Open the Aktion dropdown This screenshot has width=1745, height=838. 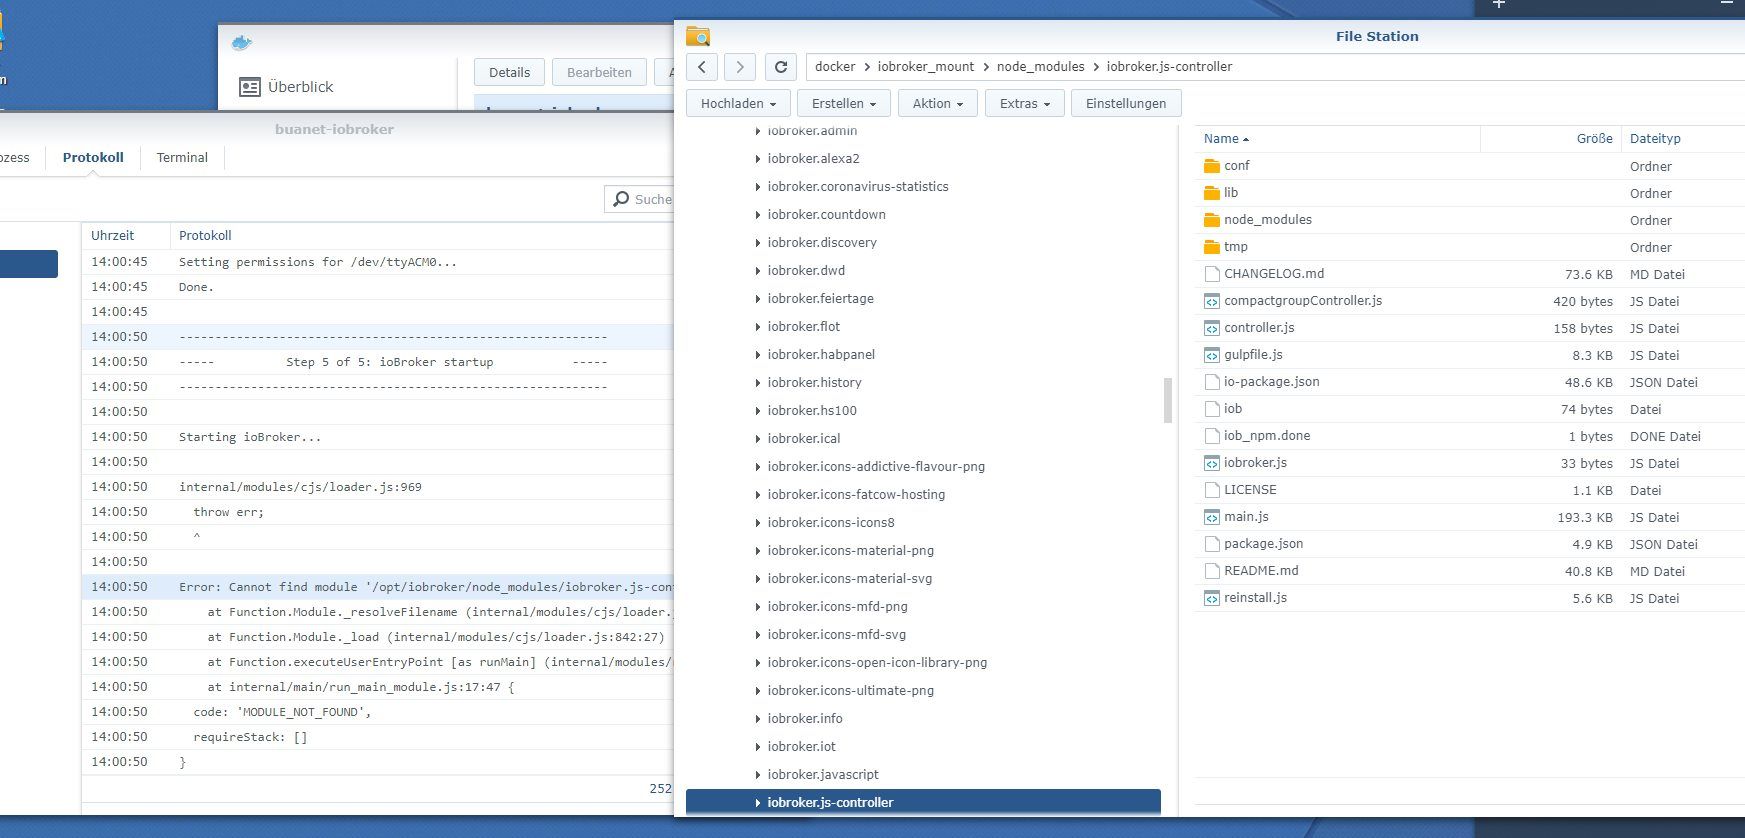pyautogui.click(x=937, y=103)
